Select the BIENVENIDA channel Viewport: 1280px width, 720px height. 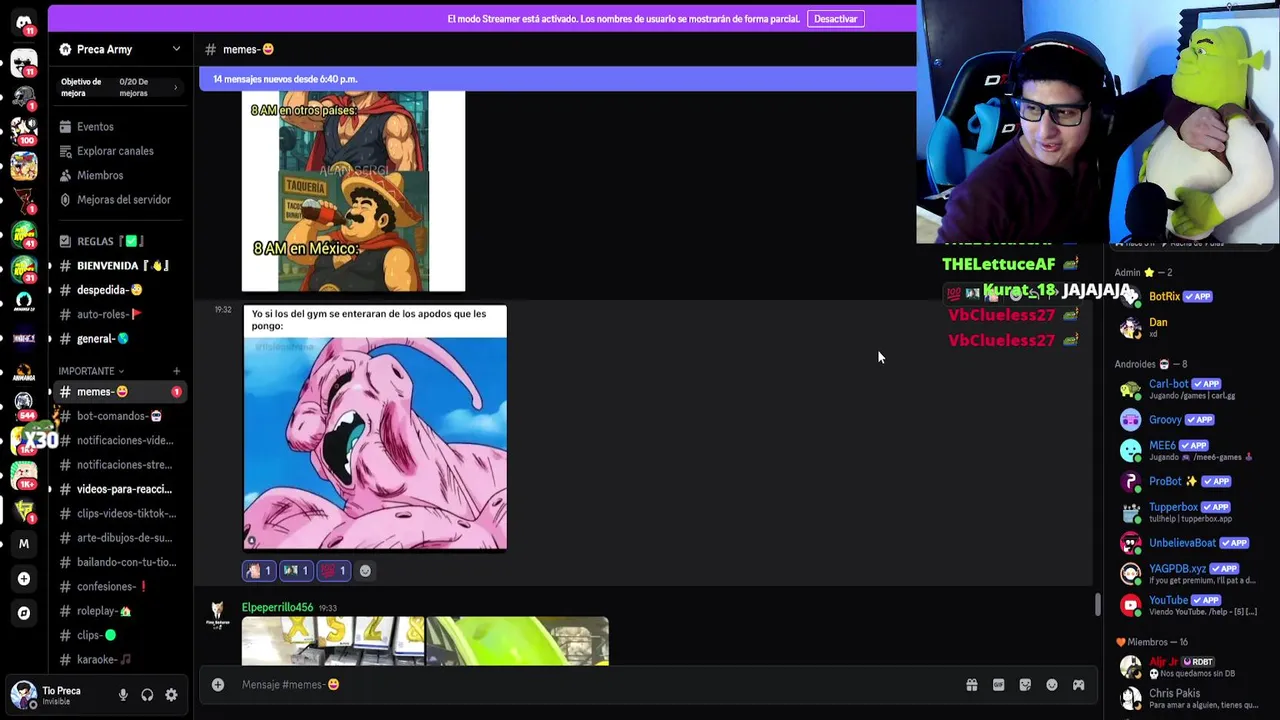(120, 266)
